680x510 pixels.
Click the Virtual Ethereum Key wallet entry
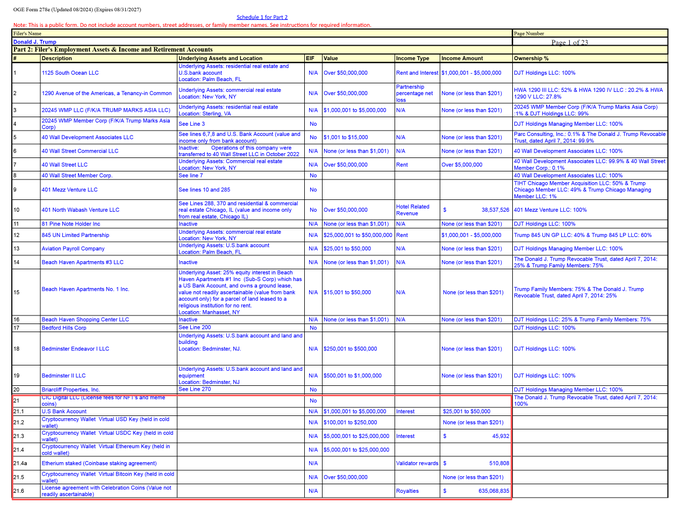click(106, 450)
